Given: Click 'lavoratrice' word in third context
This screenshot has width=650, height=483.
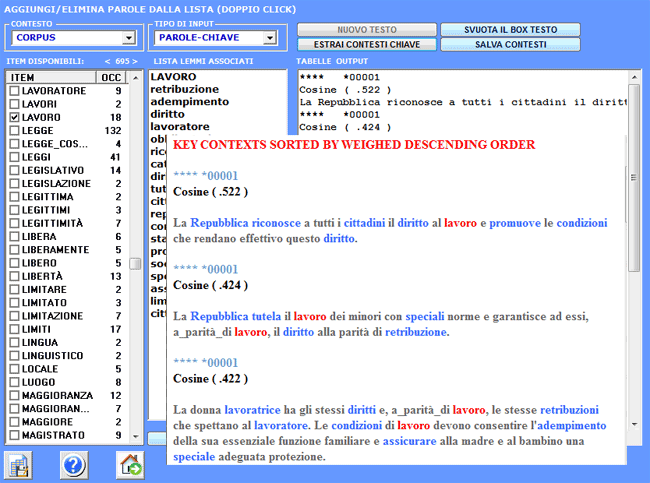Looking at the screenshot, I should coord(252,410).
